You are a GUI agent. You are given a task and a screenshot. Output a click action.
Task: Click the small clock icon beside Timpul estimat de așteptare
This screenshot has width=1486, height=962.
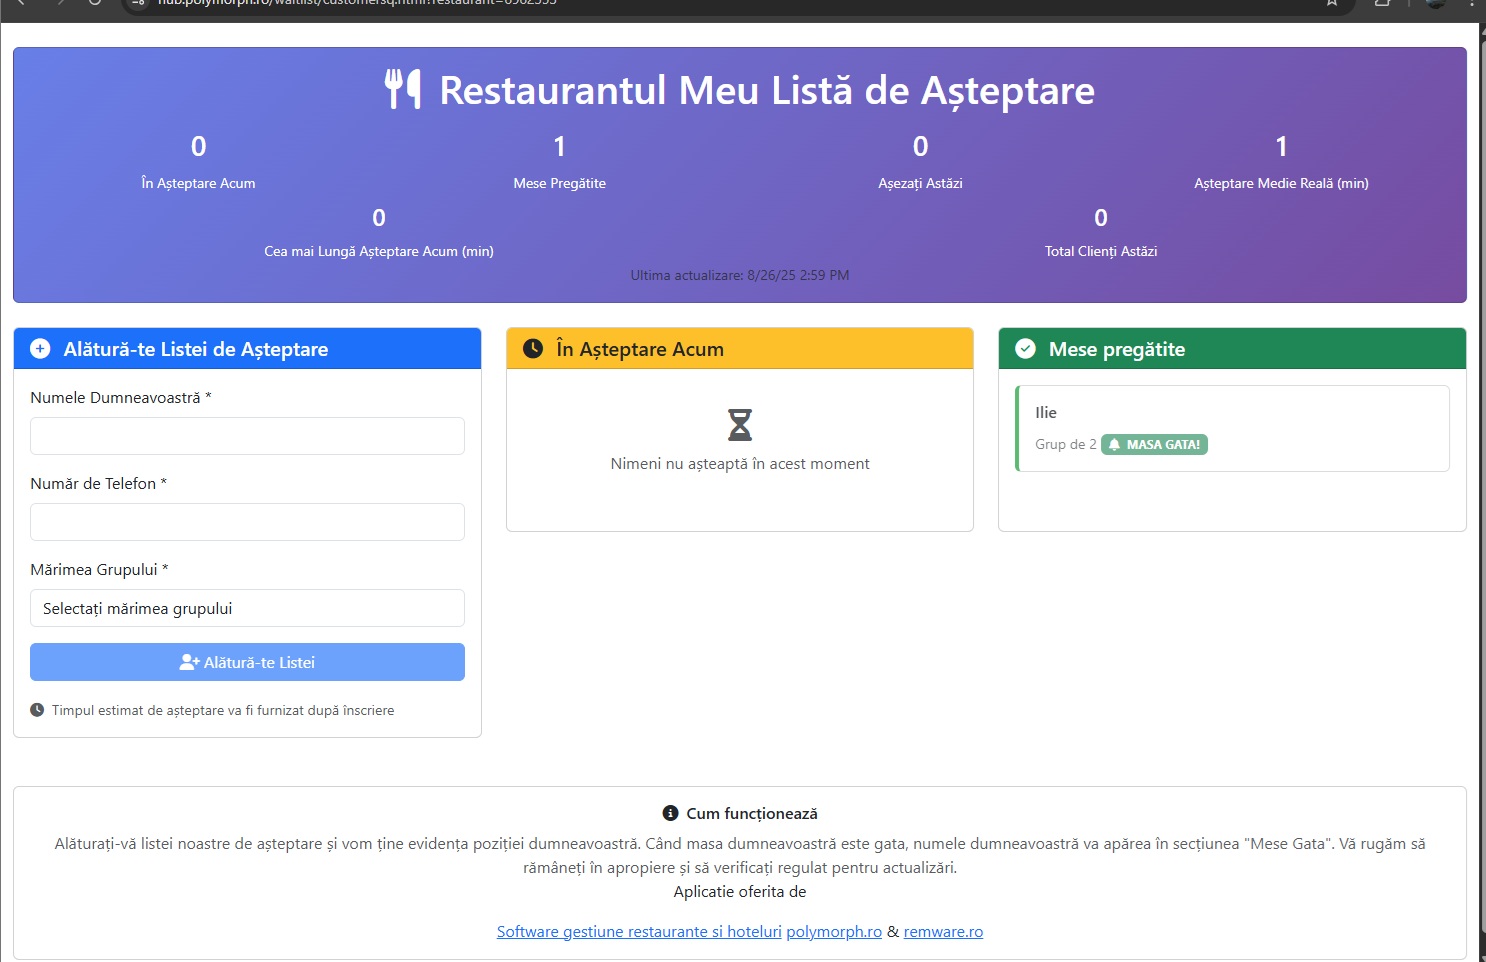click(x=37, y=710)
